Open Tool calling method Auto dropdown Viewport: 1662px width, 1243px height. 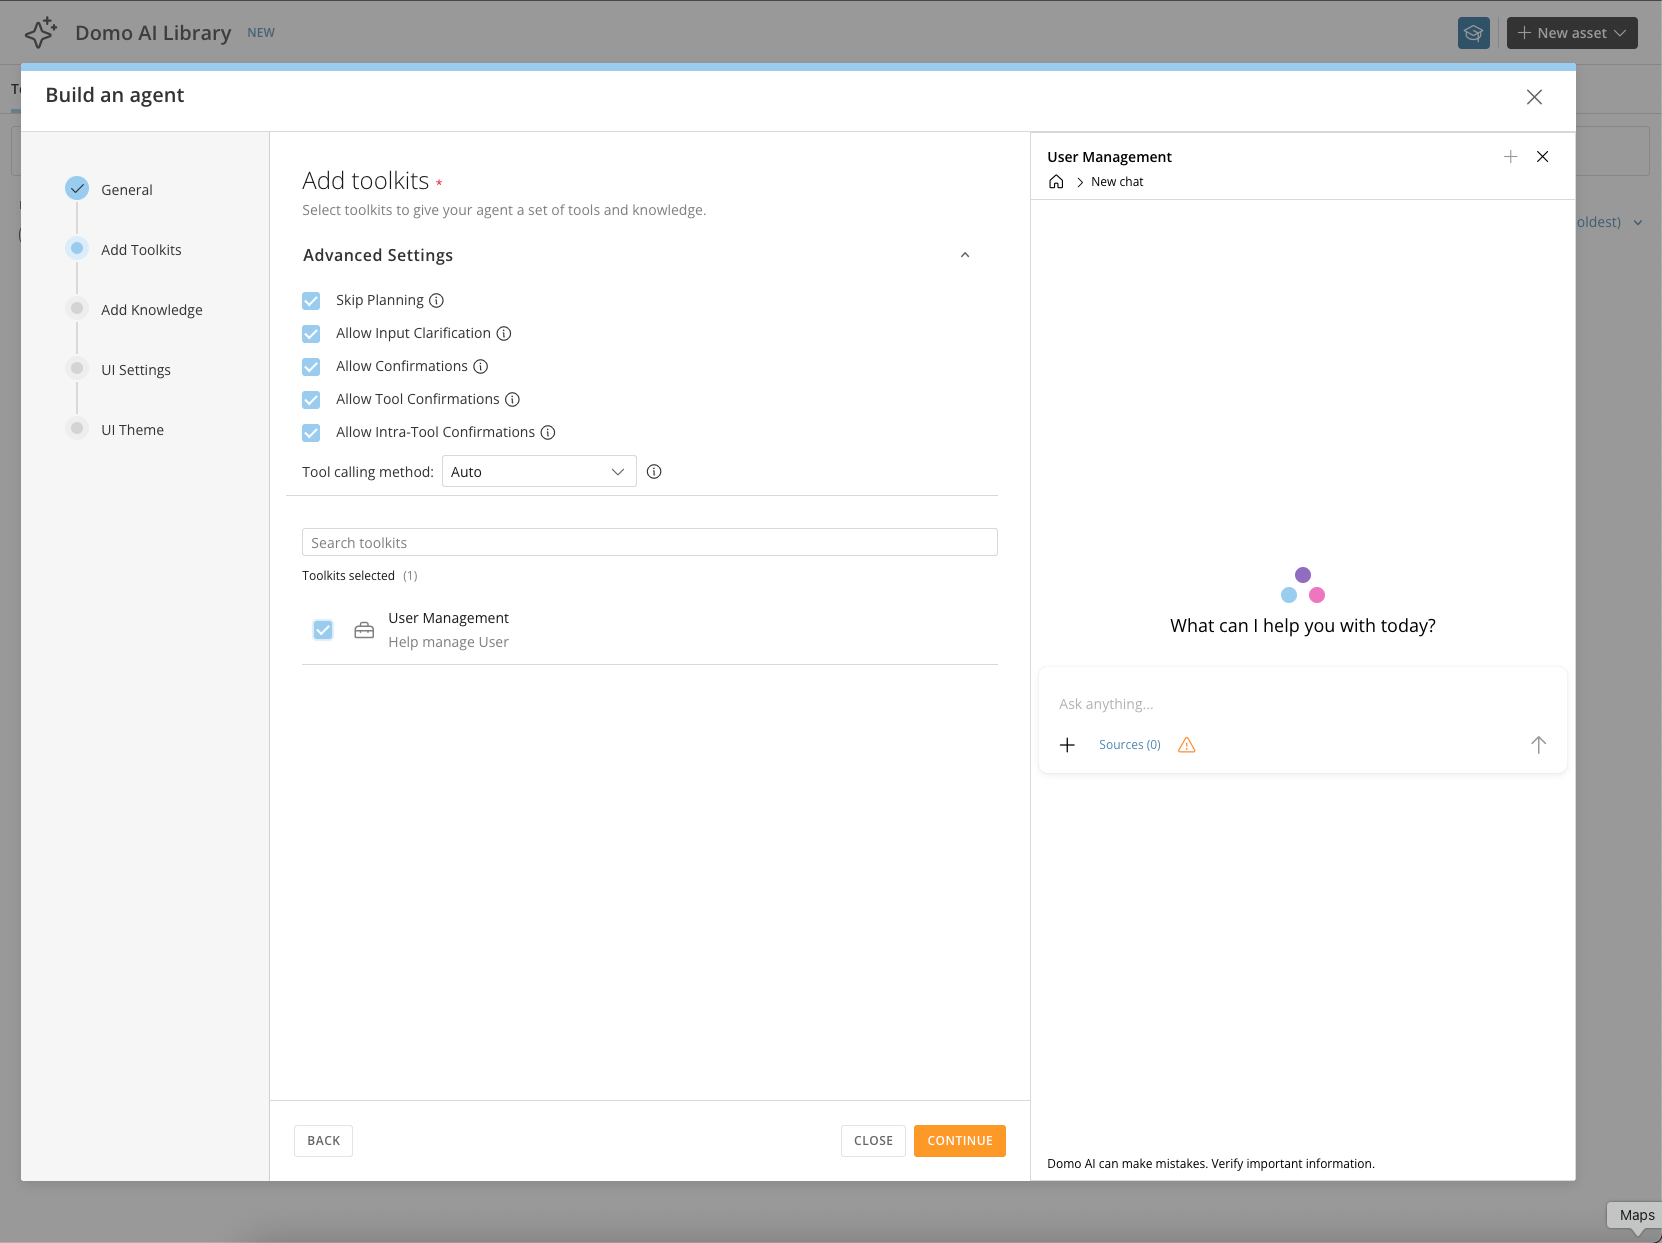539,472
